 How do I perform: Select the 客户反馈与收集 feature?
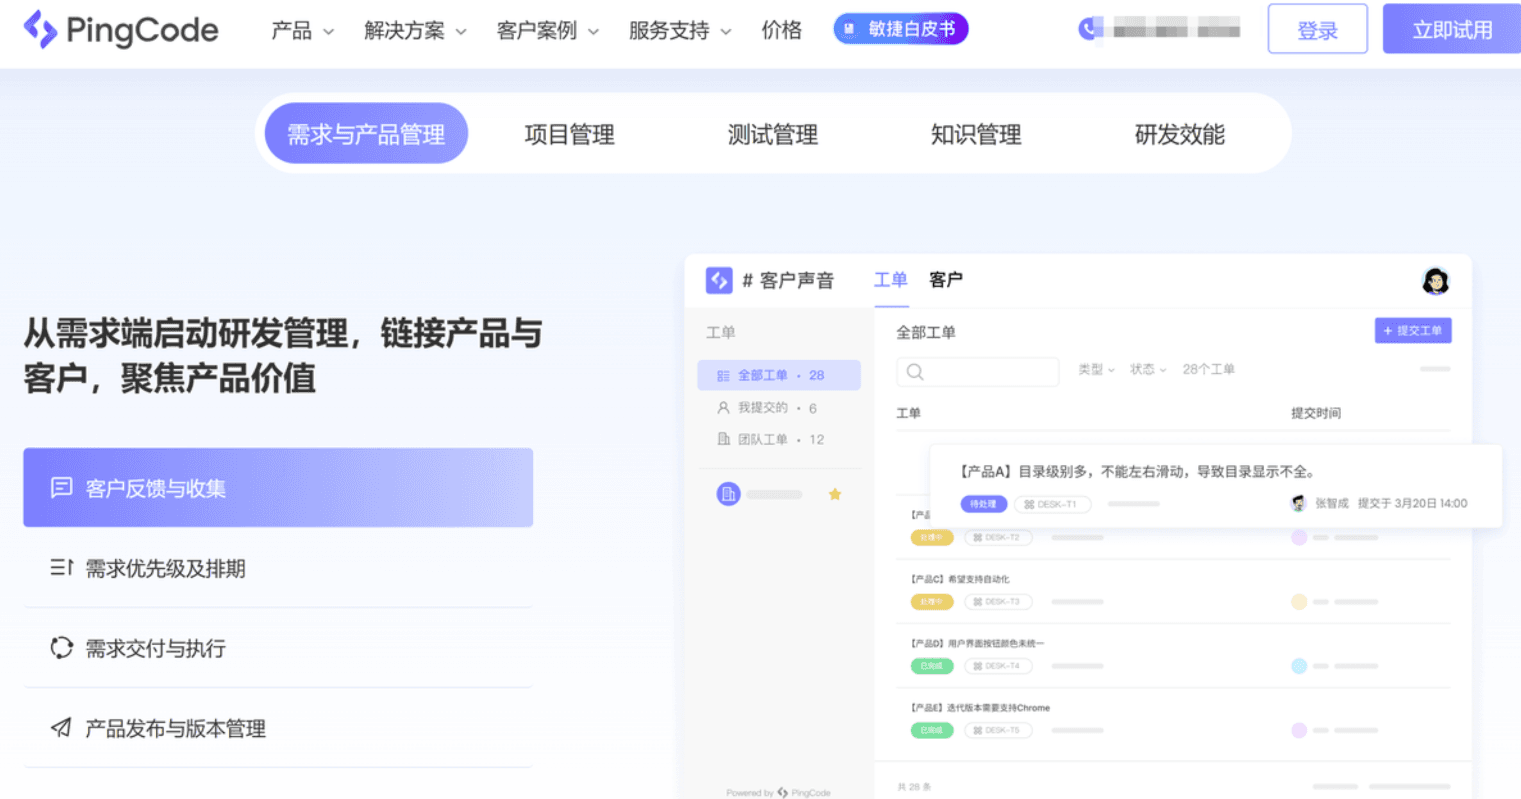tap(278, 488)
